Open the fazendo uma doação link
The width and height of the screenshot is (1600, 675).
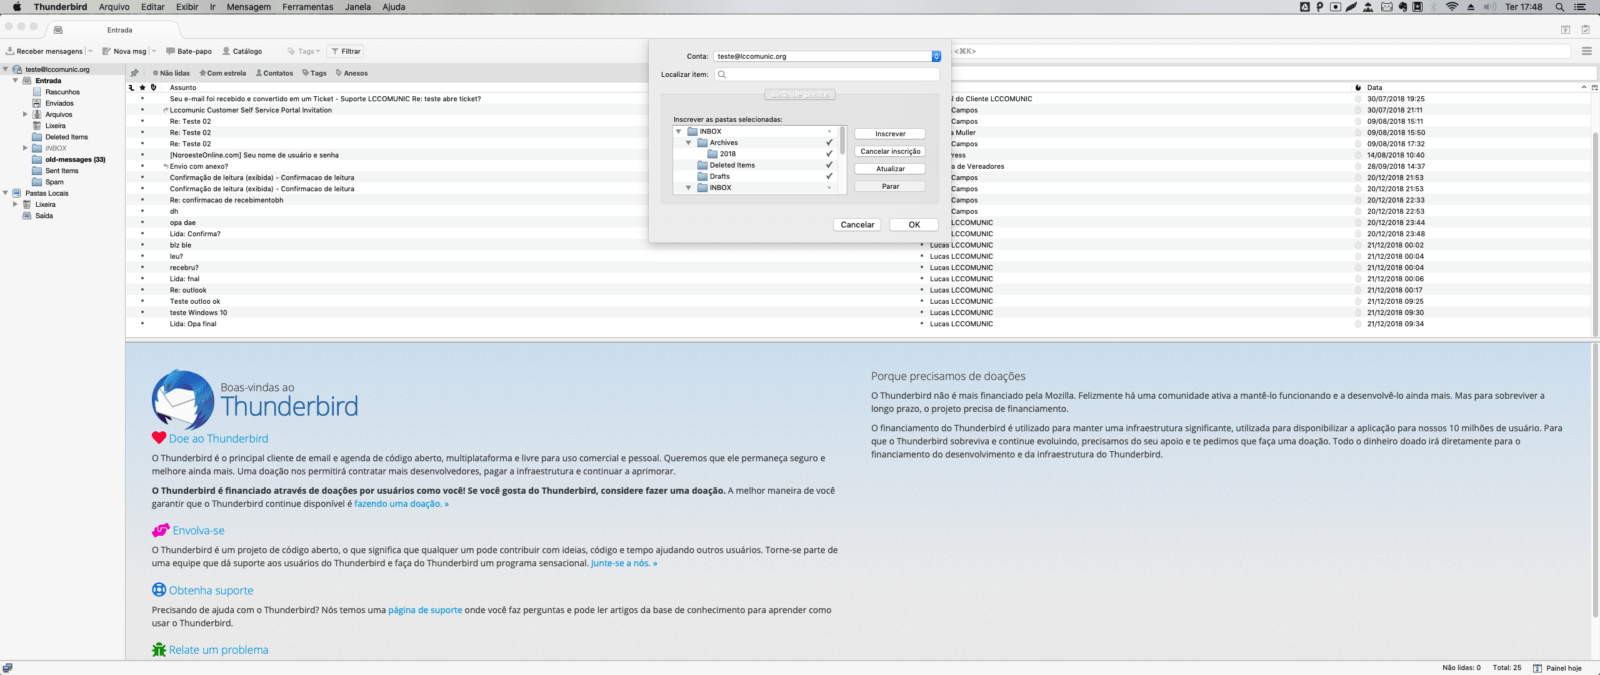(x=401, y=504)
